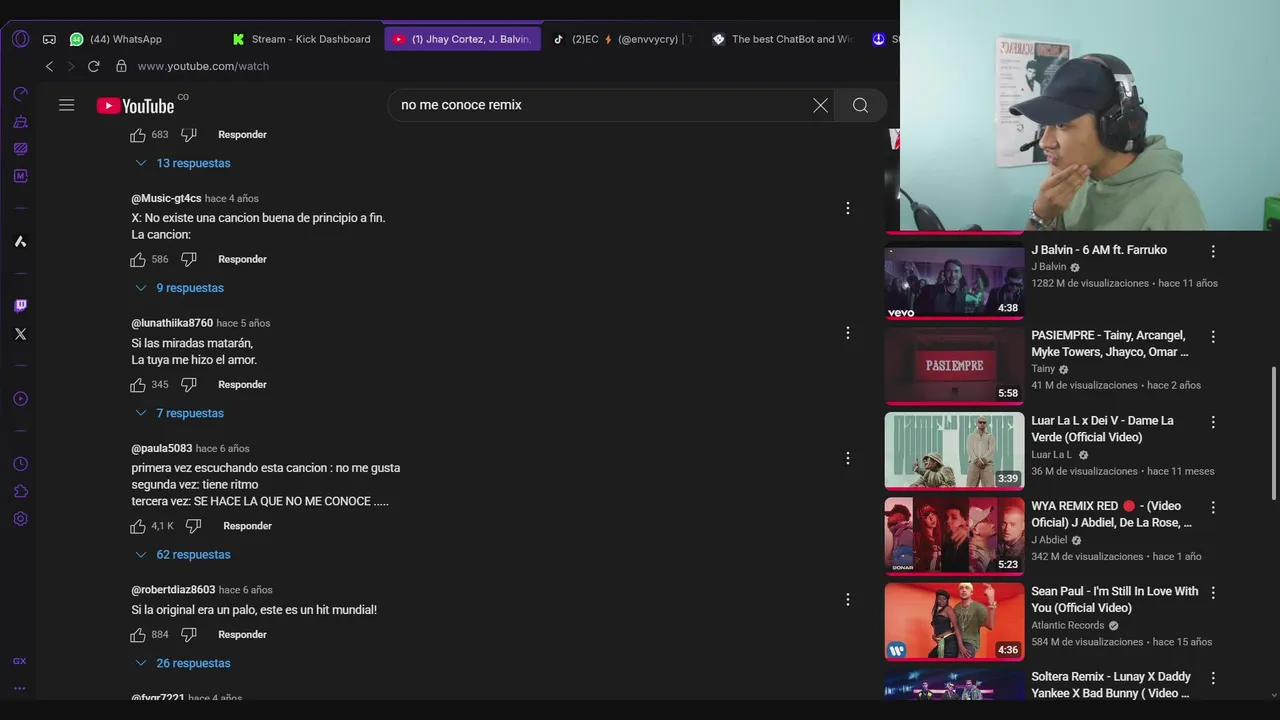Open Sean Paul video thumbnail 4:36
The width and height of the screenshot is (1280, 720).
click(x=954, y=622)
